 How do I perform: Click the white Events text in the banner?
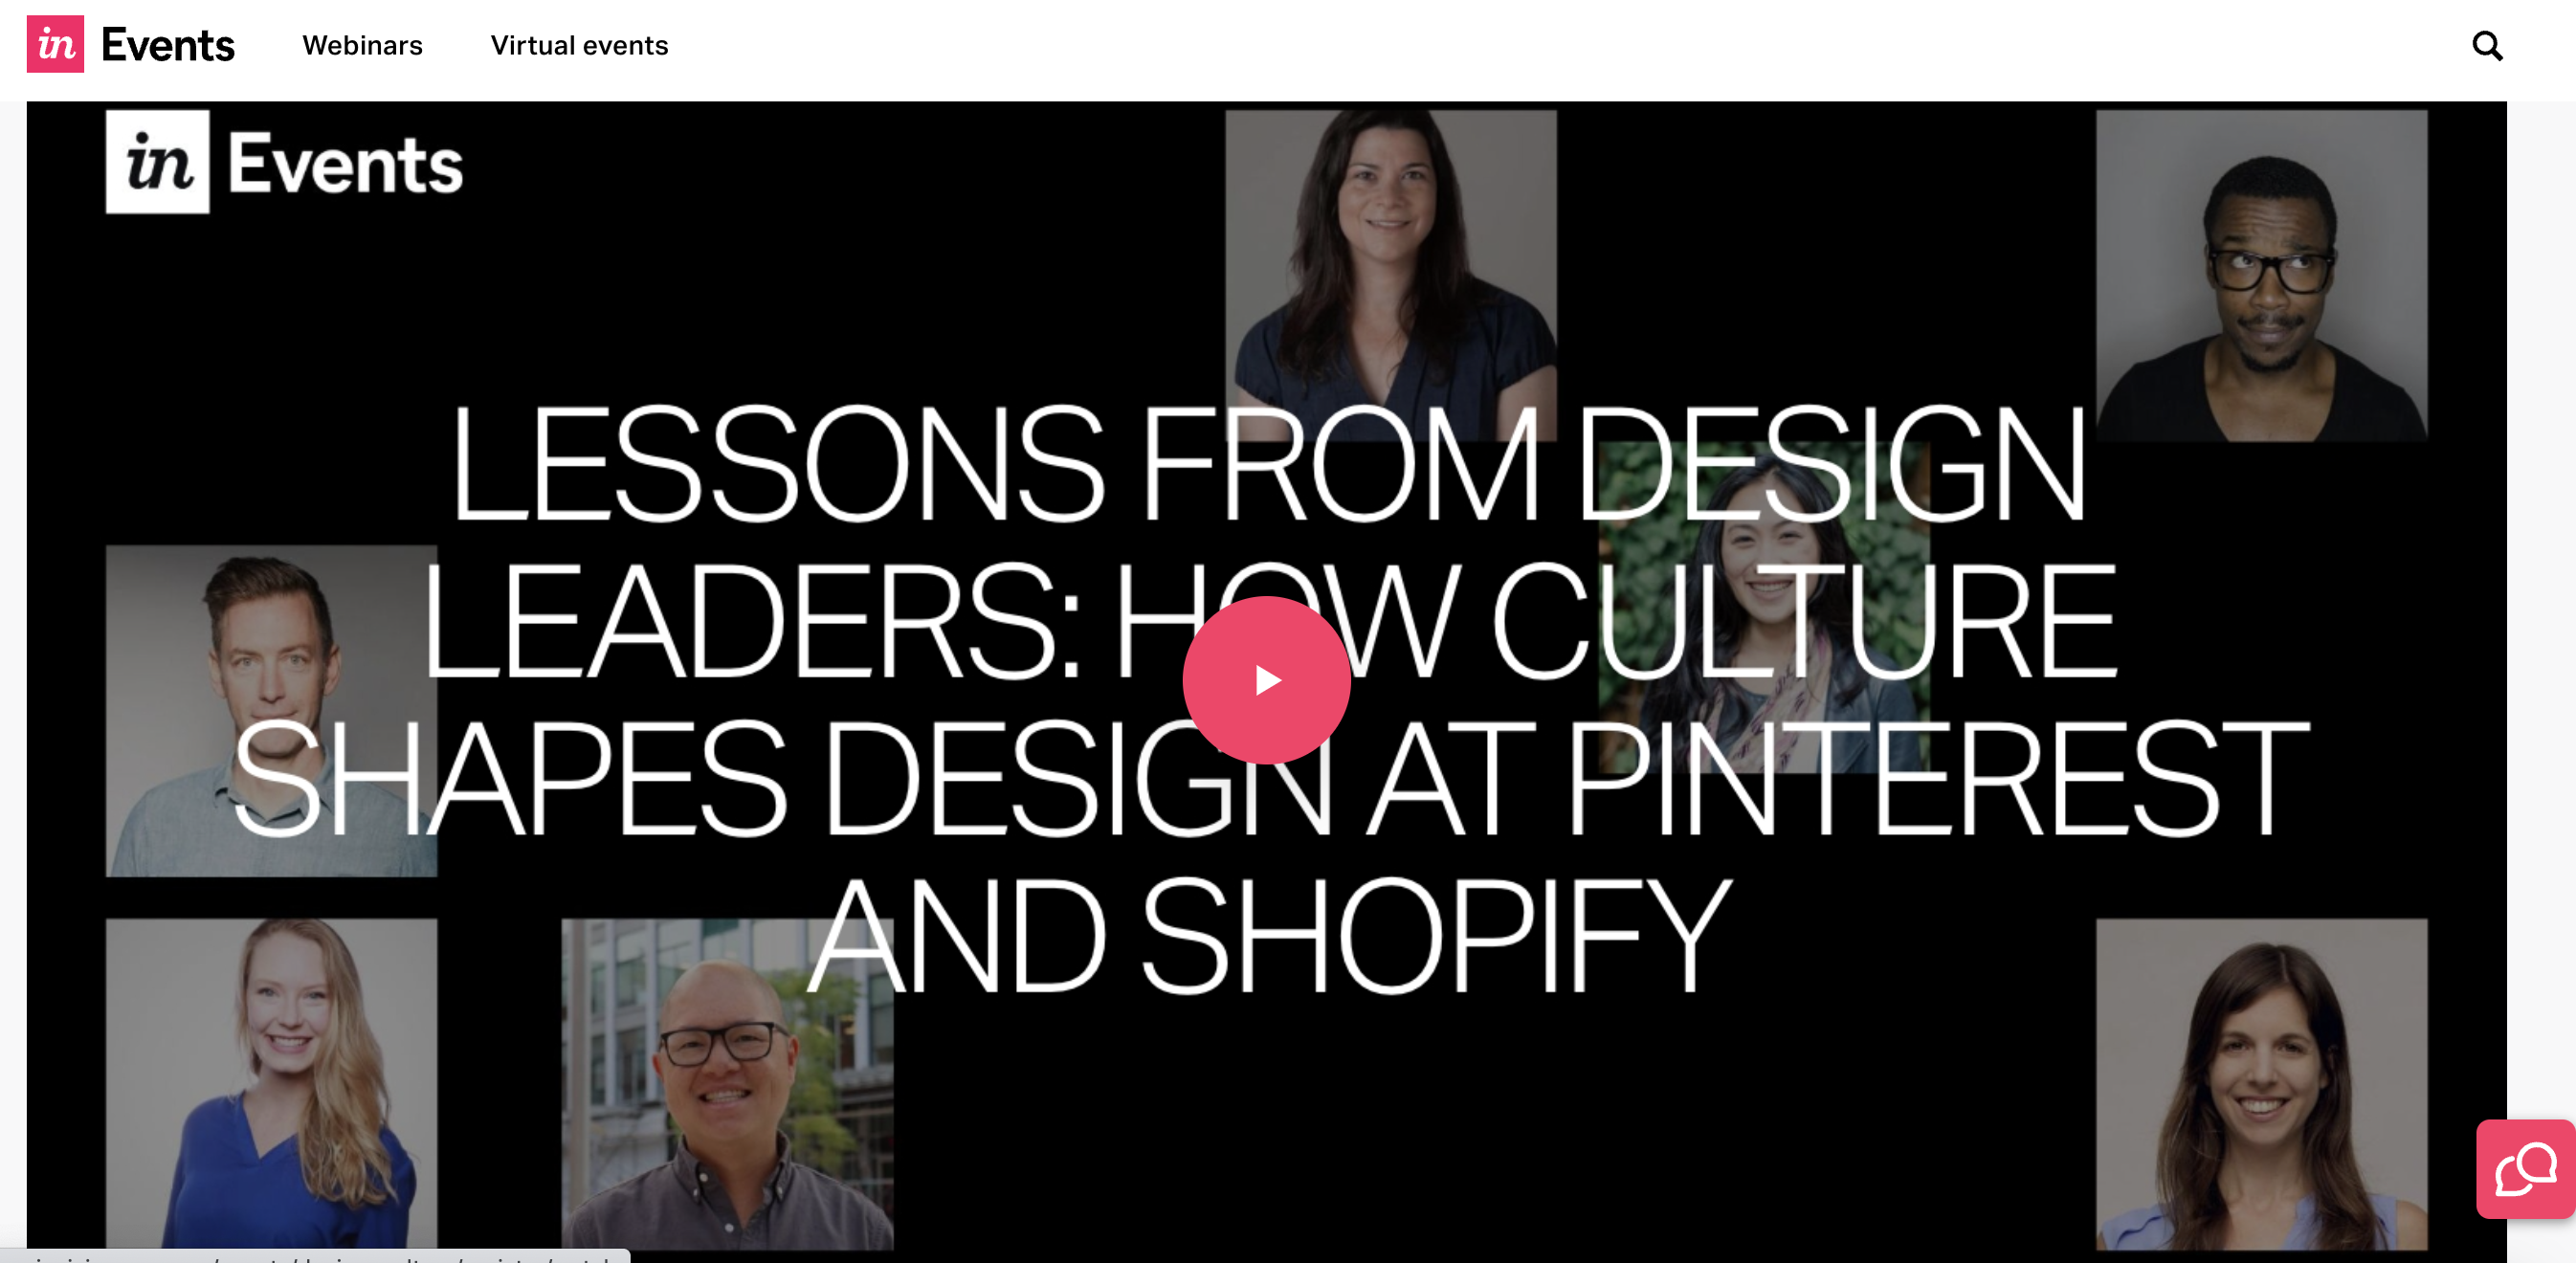pyautogui.click(x=345, y=164)
